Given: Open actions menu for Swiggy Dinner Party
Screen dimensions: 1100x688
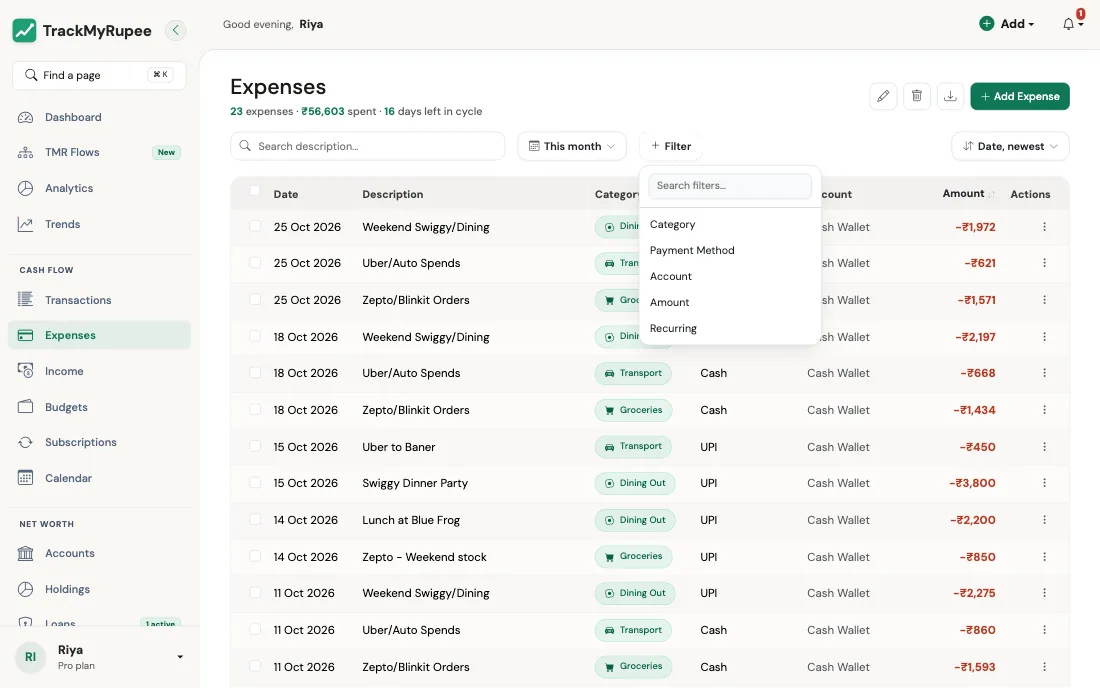Looking at the screenshot, I should click(1045, 483).
